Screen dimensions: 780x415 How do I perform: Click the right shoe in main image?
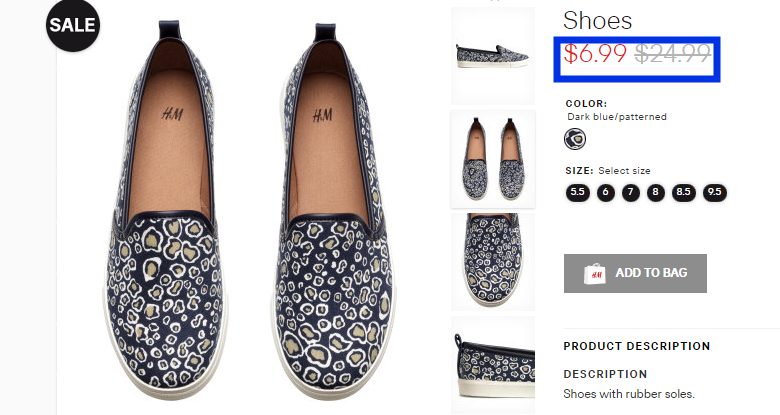pos(332,209)
